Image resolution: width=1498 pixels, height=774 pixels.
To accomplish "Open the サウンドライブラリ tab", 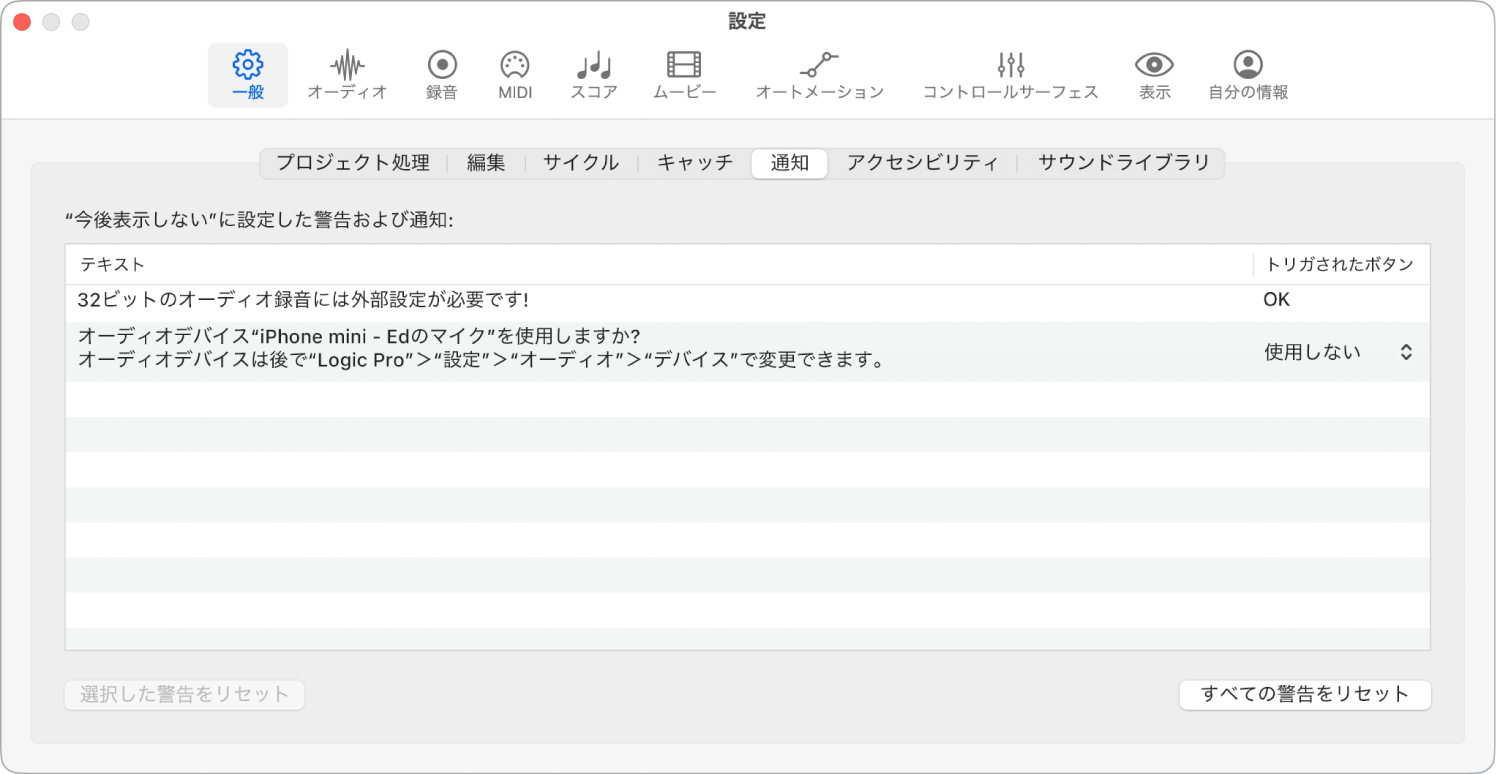I will (x=1124, y=163).
